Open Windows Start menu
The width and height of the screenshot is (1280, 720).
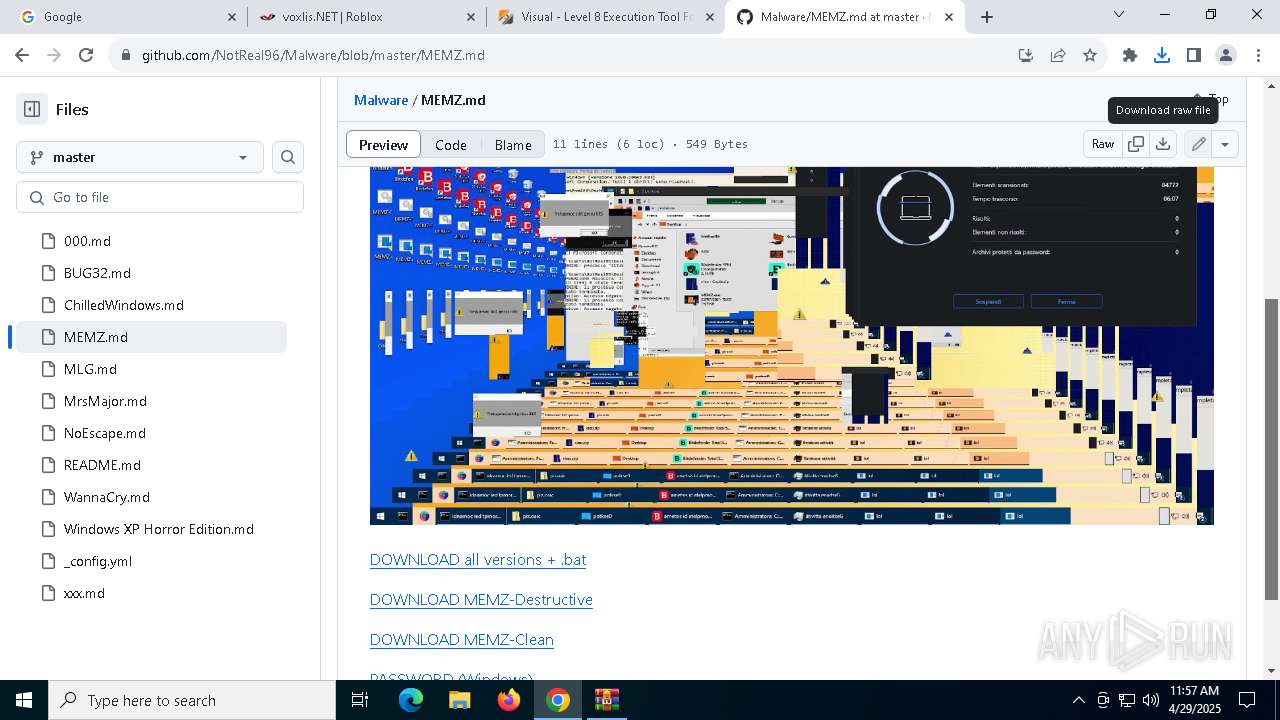coord(24,700)
